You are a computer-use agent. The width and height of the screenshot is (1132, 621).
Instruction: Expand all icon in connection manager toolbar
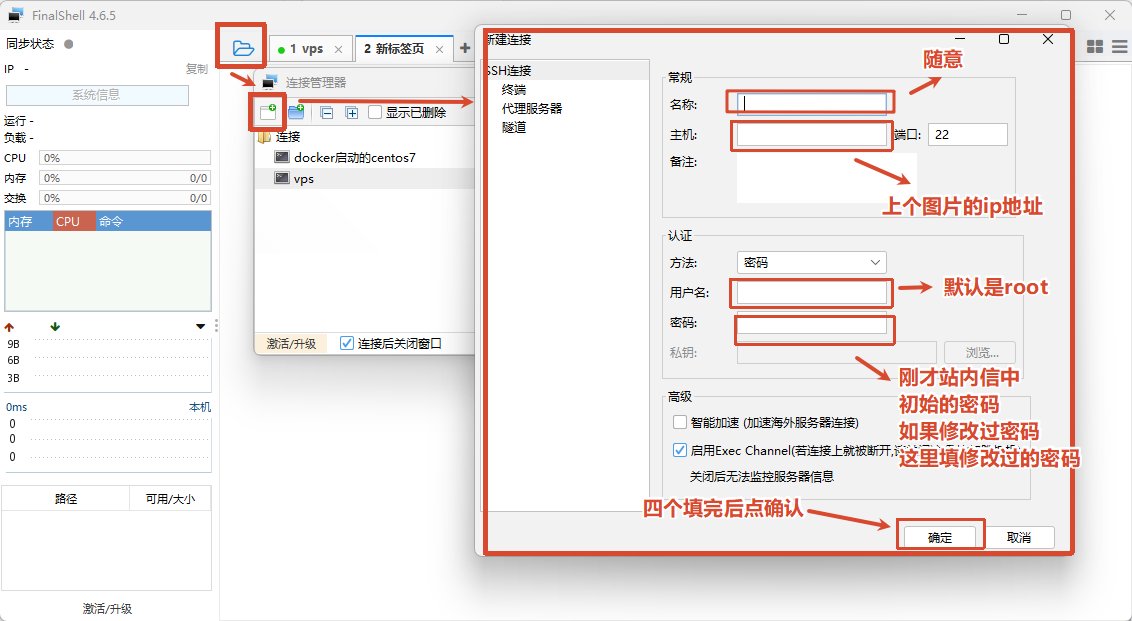(x=352, y=113)
